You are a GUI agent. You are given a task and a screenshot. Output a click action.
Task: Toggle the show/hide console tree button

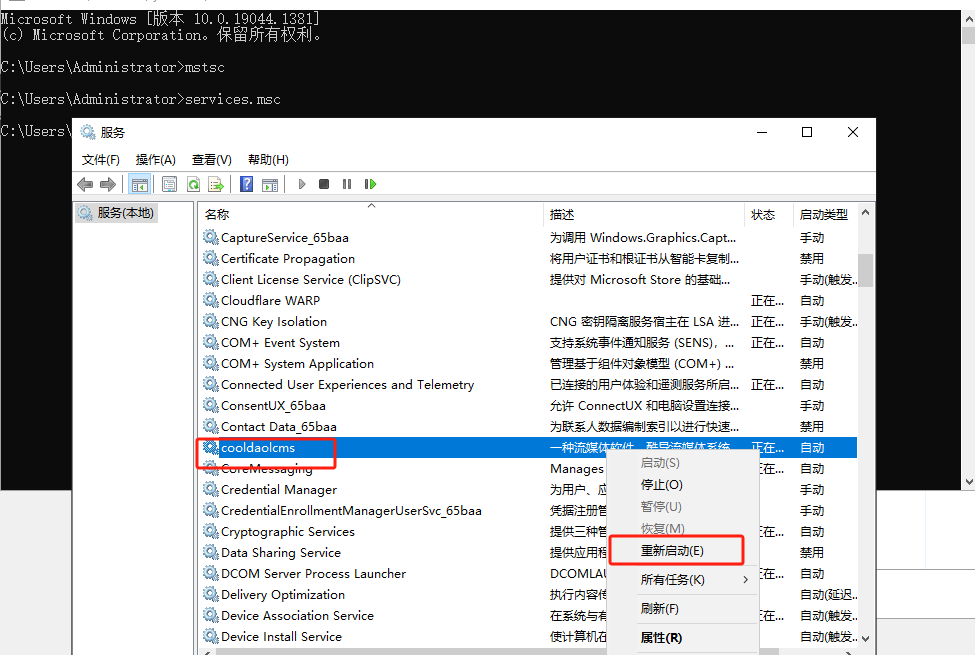pos(139,184)
